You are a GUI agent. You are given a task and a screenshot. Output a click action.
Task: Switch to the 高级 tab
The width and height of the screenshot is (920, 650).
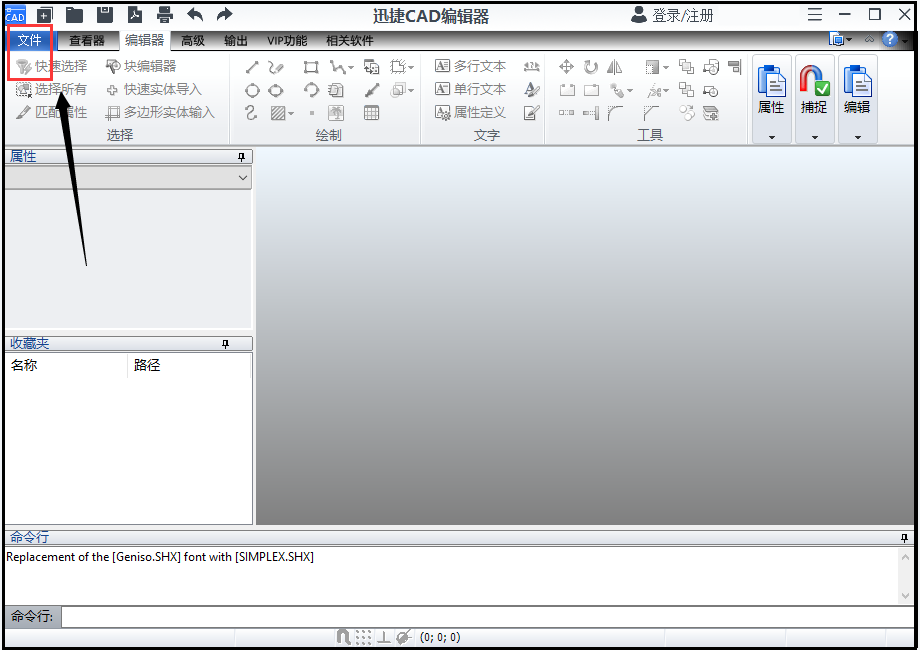click(192, 40)
